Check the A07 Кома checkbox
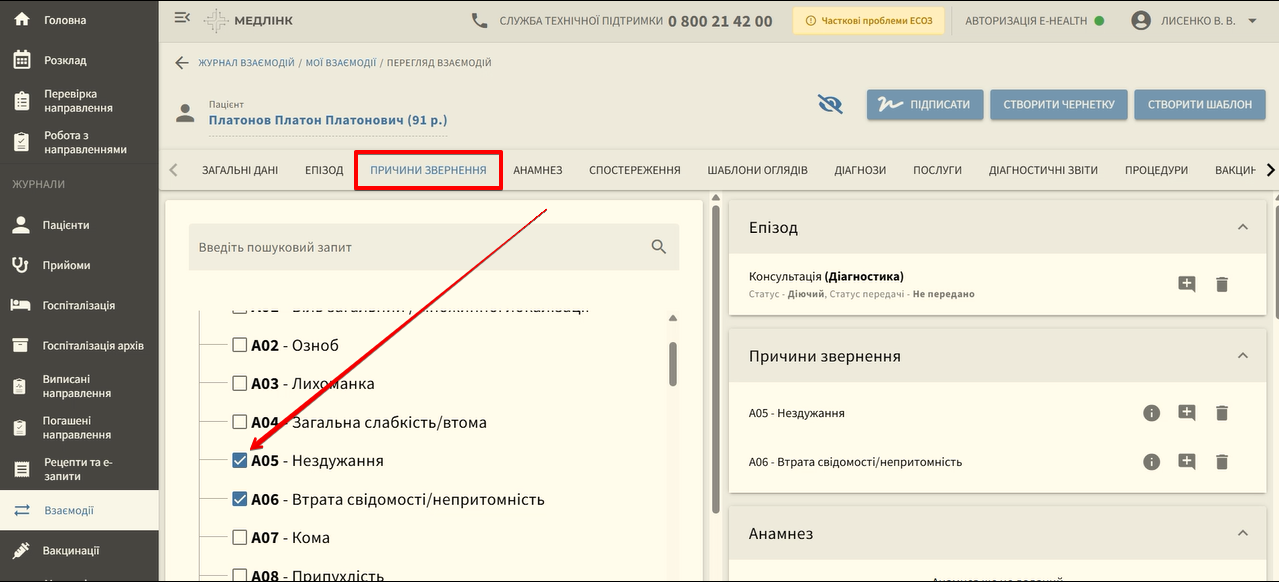Screen dimensions: 1279x582 click(240, 537)
